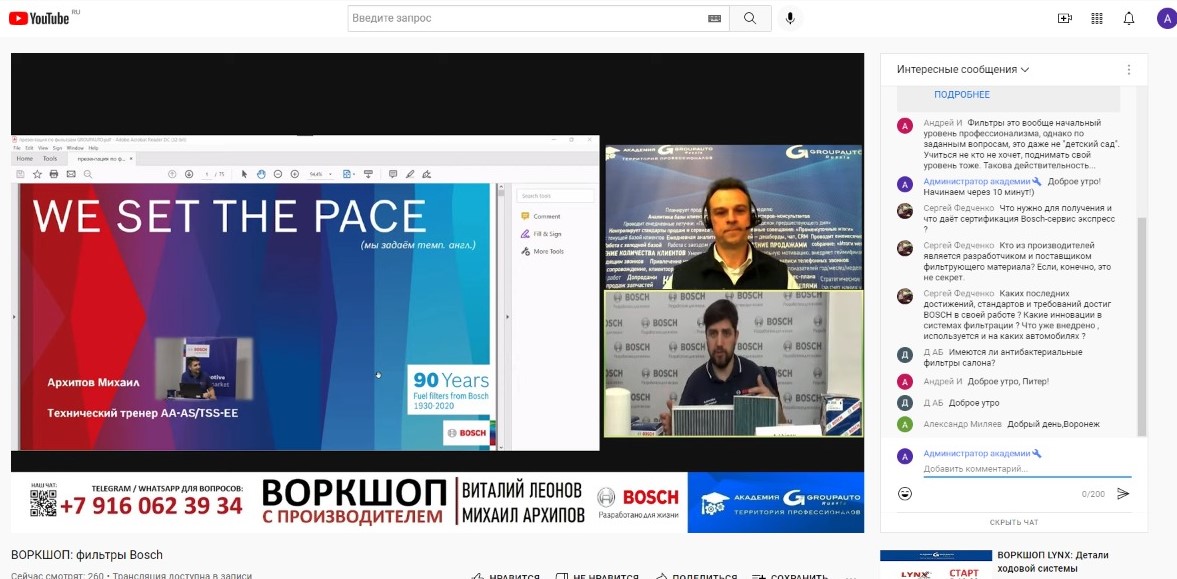Open Fill & Sign in Acrobat side panel

pyautogui.click(x=541, y=234)
